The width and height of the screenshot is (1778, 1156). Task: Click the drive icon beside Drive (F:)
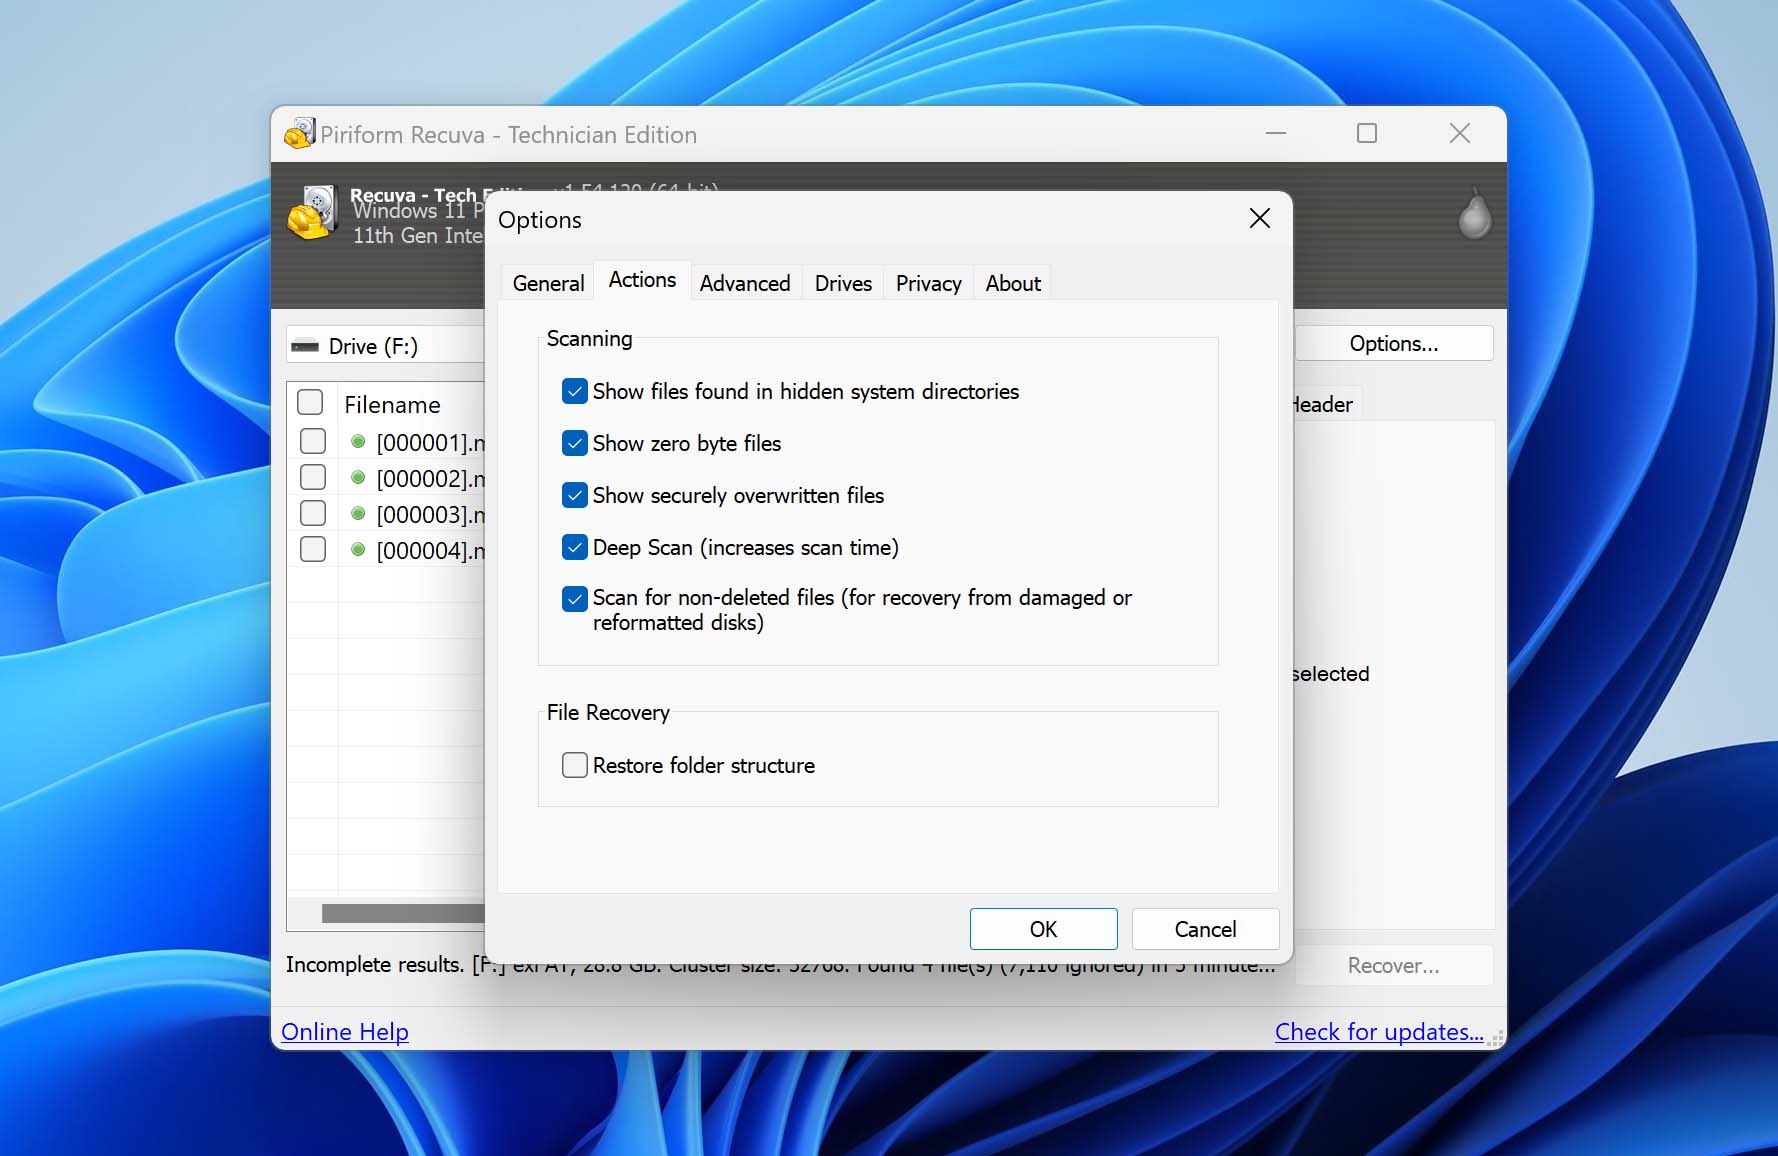[304, 346]
